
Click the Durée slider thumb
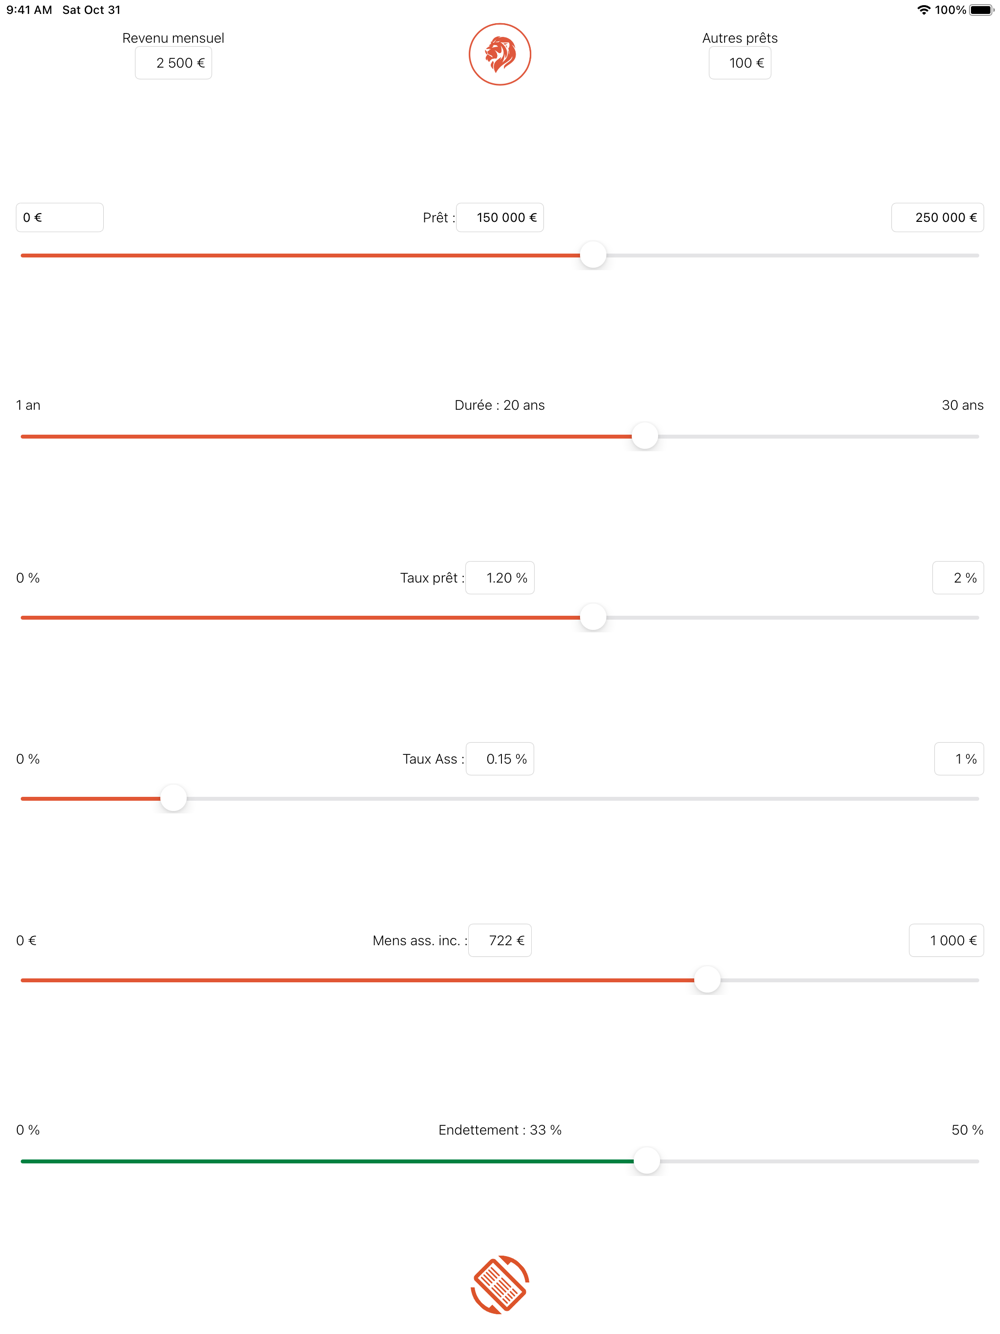(645, 436)
